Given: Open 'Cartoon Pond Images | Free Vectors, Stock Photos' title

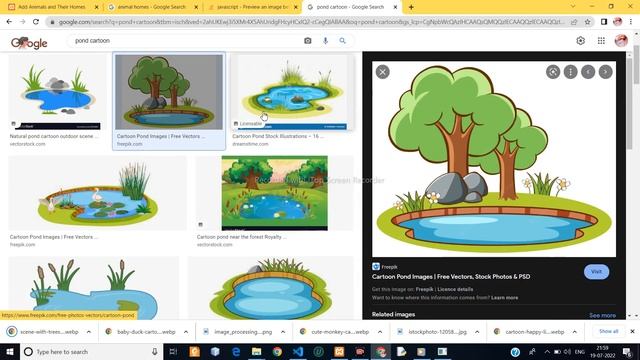Looking at the screenshot, I should (451, 277).
